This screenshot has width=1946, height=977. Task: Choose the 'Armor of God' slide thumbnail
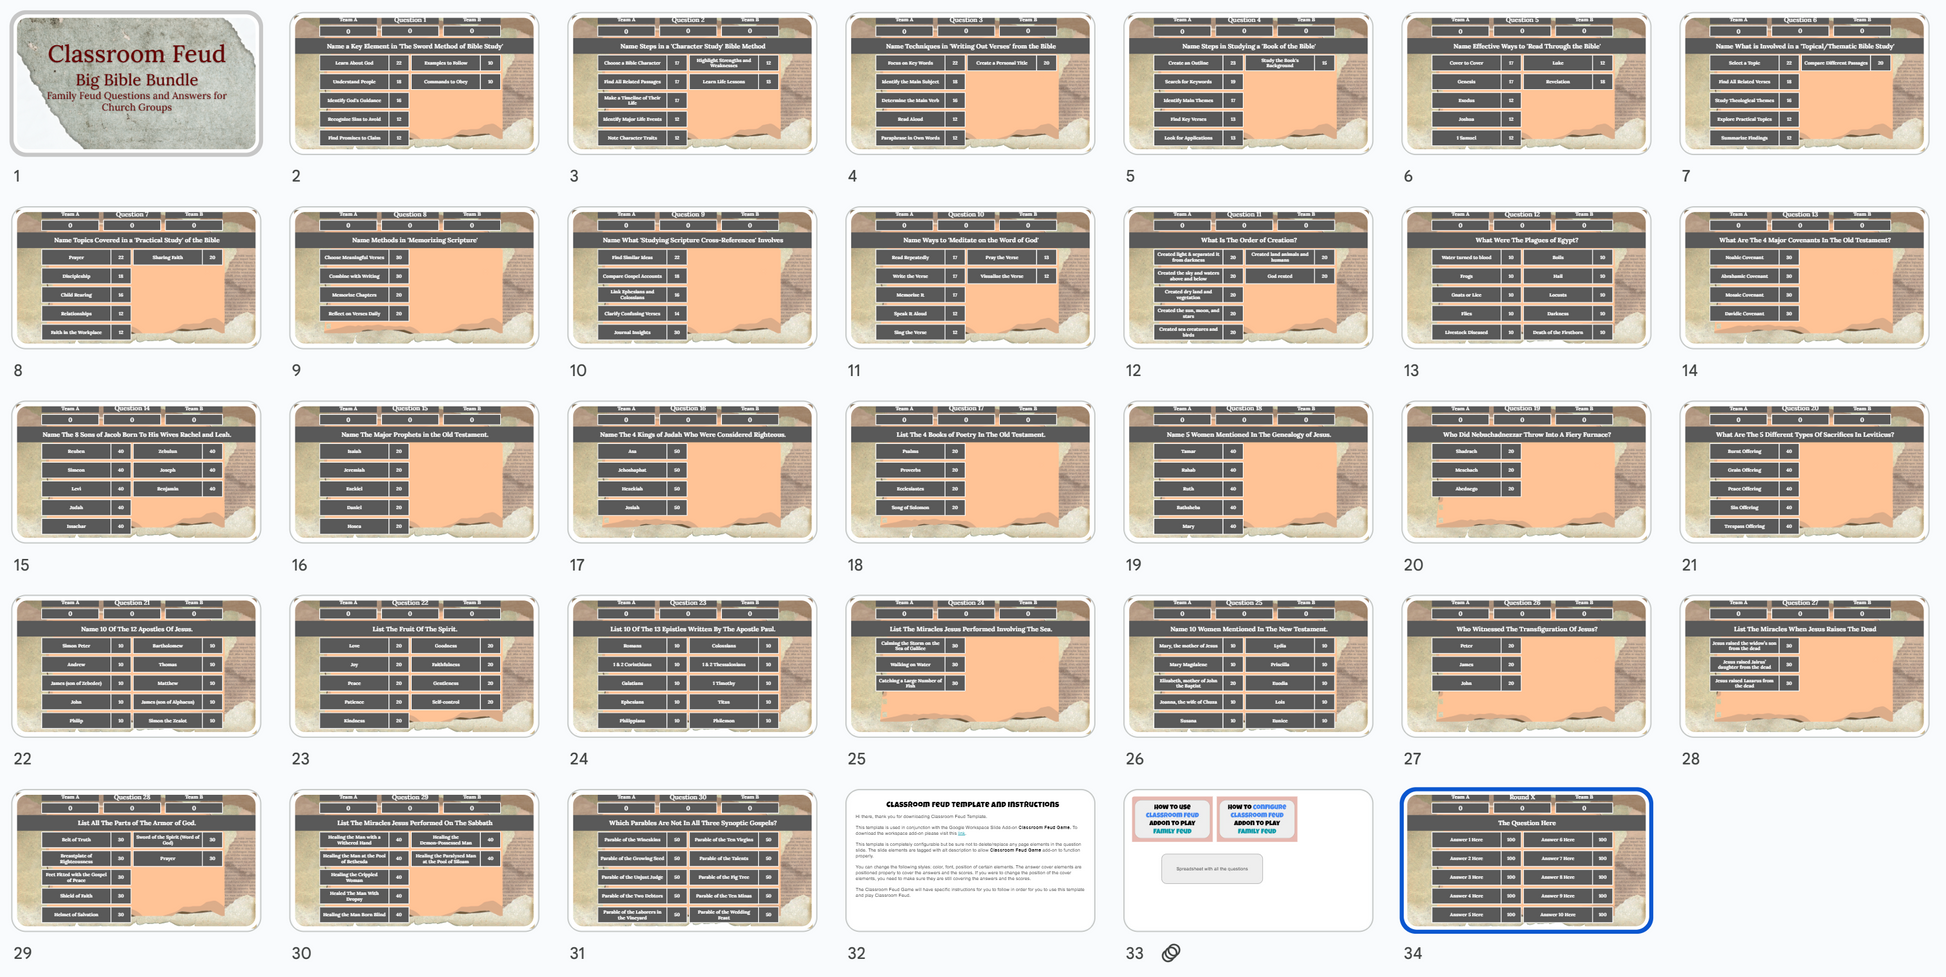click(x=137, y=861)
